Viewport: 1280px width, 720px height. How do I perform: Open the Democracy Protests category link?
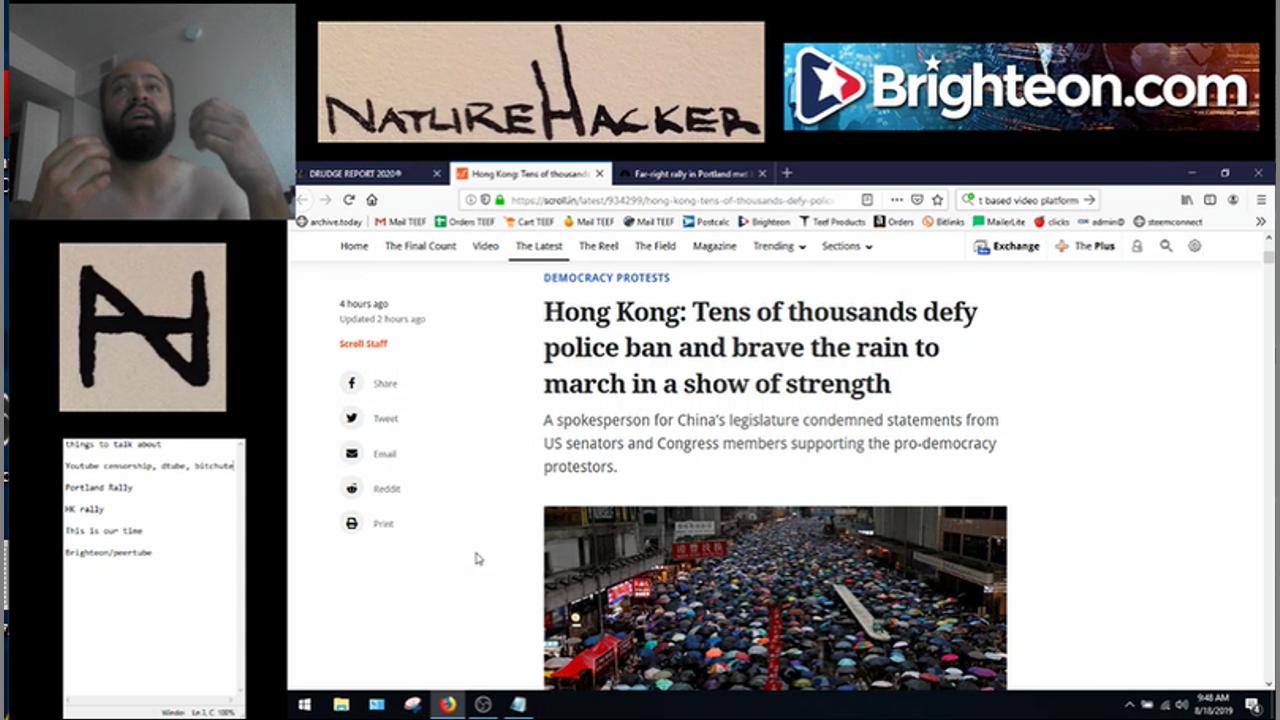click(606, 278)
